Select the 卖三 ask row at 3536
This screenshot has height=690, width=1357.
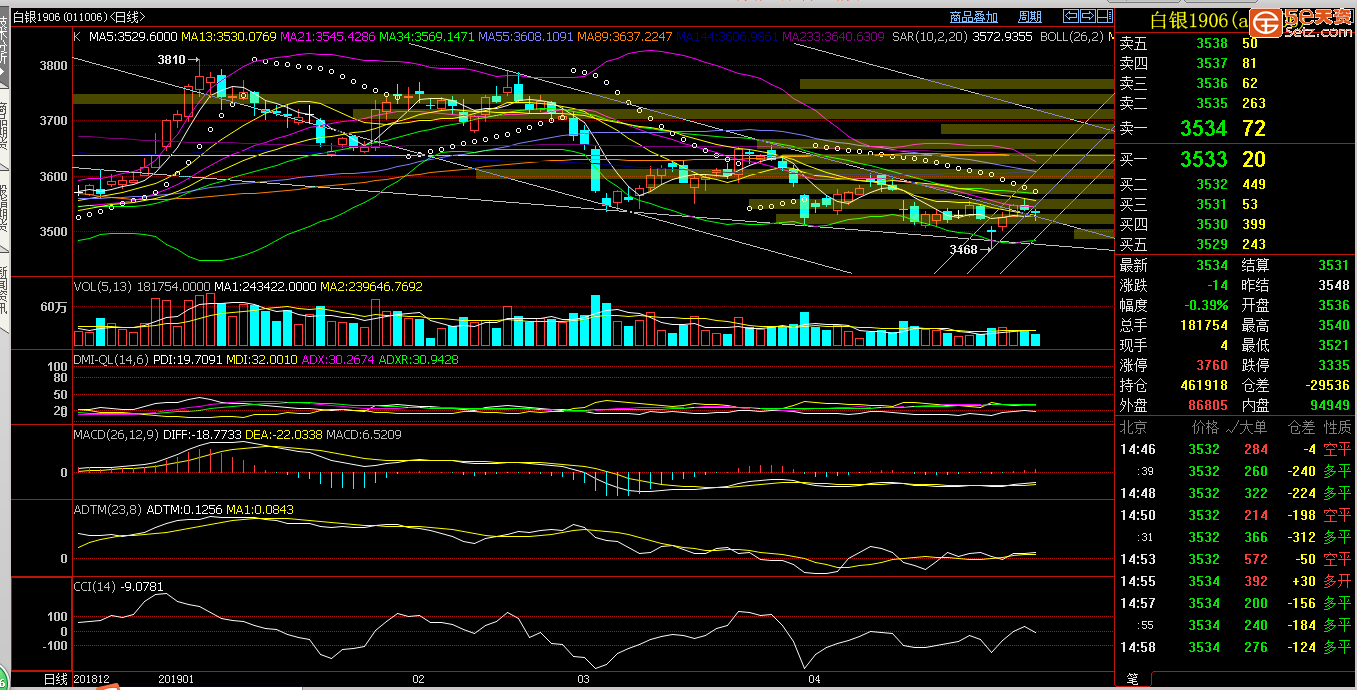pos(1235,83)
